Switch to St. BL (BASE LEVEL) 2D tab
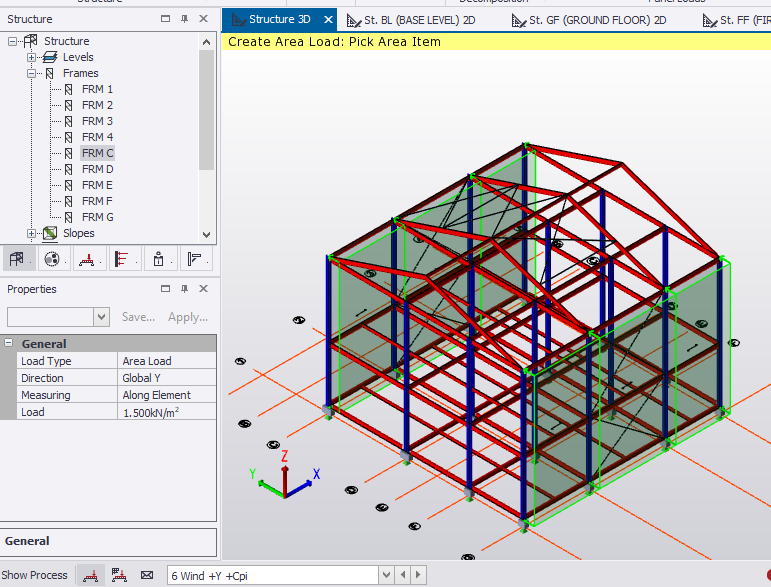Image resolution: width=771 pixels, height=587 pixels. 411,20
